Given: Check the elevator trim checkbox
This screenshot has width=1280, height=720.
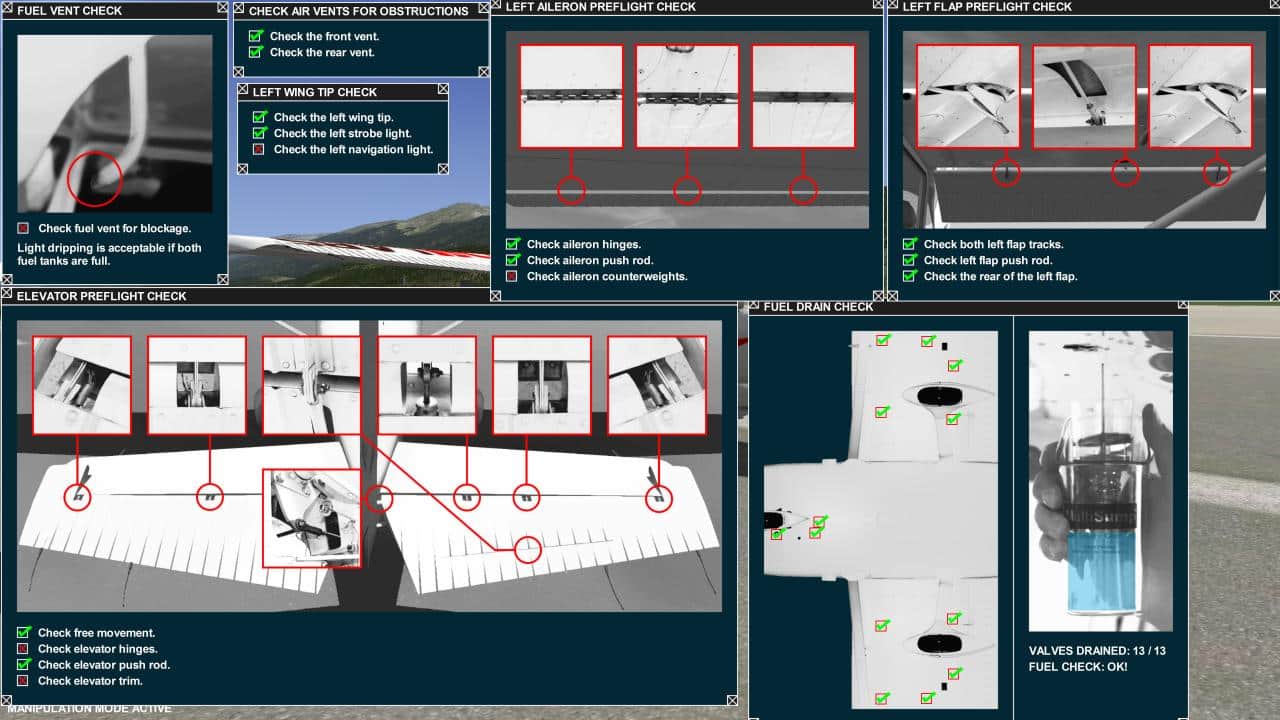Looking at the screenshot, I should click(x=23, y=681).
